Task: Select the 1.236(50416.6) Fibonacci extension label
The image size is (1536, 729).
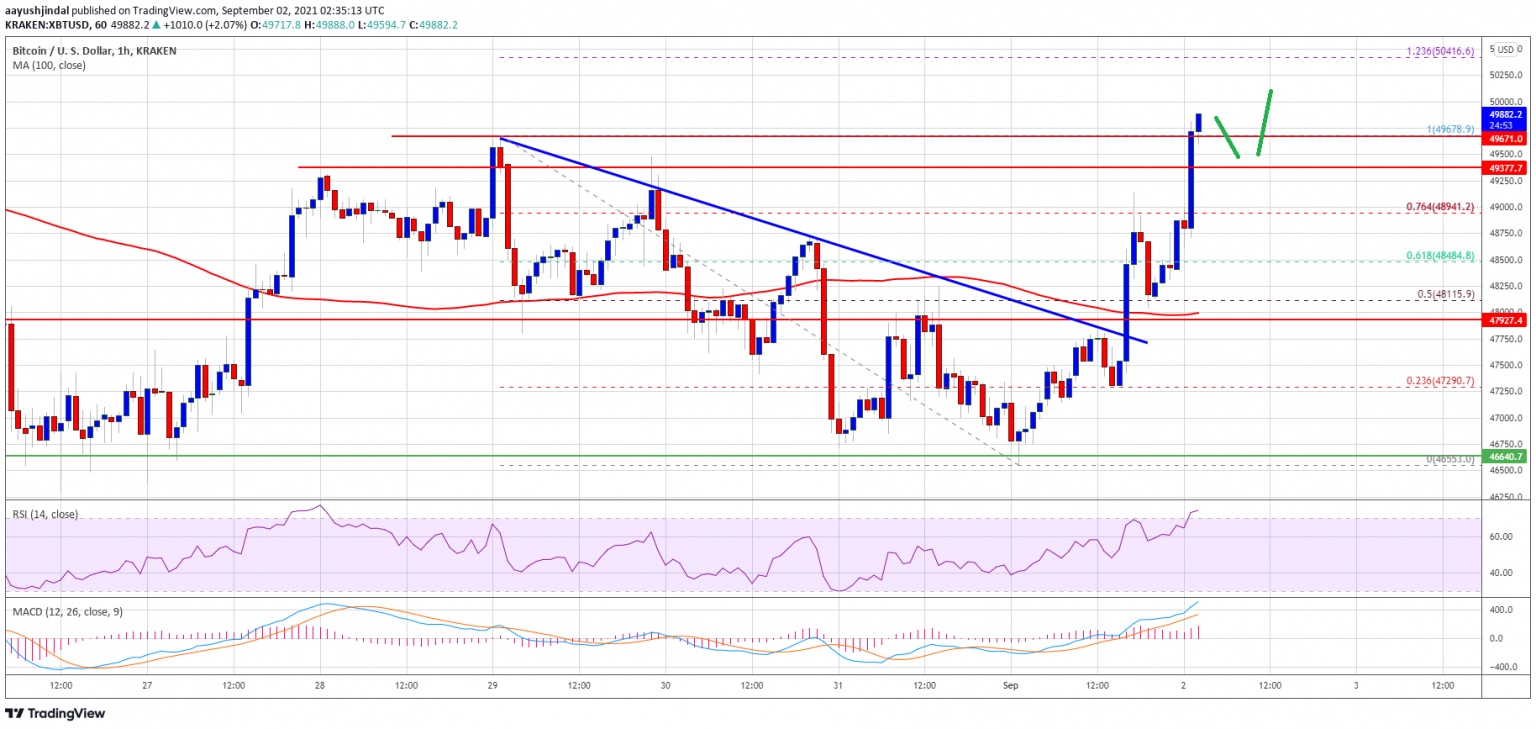Action: pyautogui.click(x=1437, y=53)
